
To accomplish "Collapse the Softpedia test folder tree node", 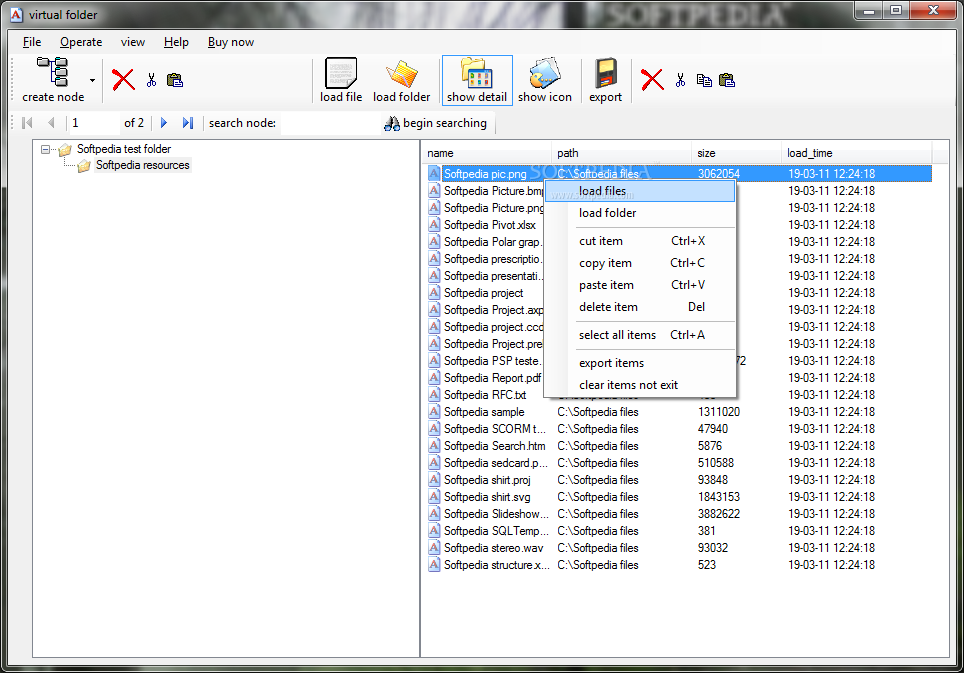I will tap(45, 149).
